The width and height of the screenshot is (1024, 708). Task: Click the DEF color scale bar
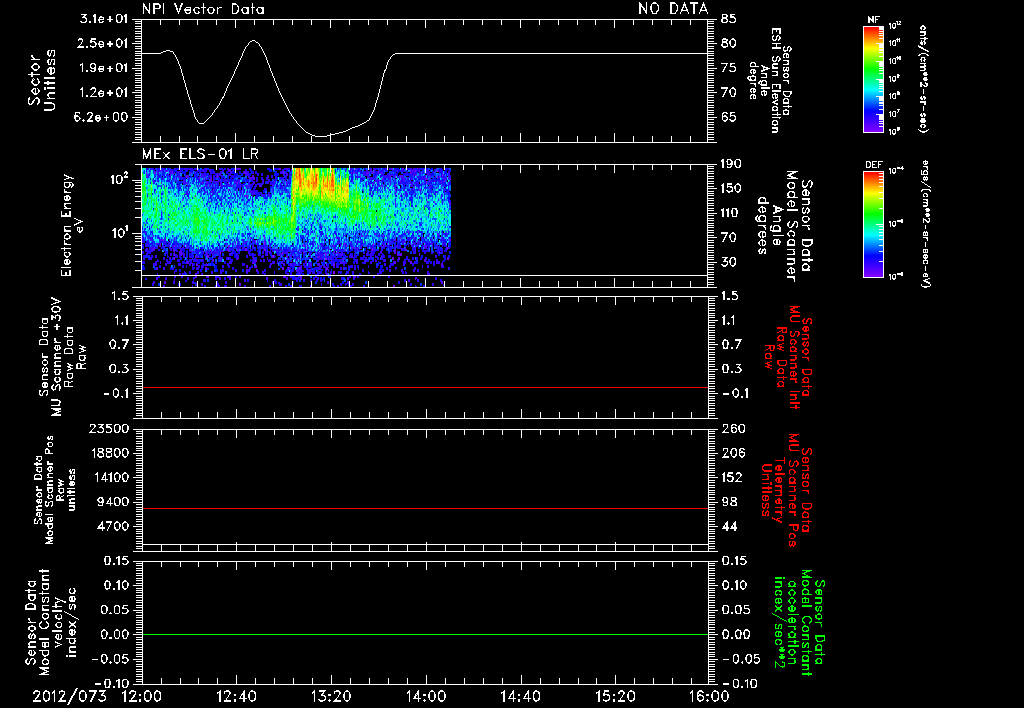873,224
